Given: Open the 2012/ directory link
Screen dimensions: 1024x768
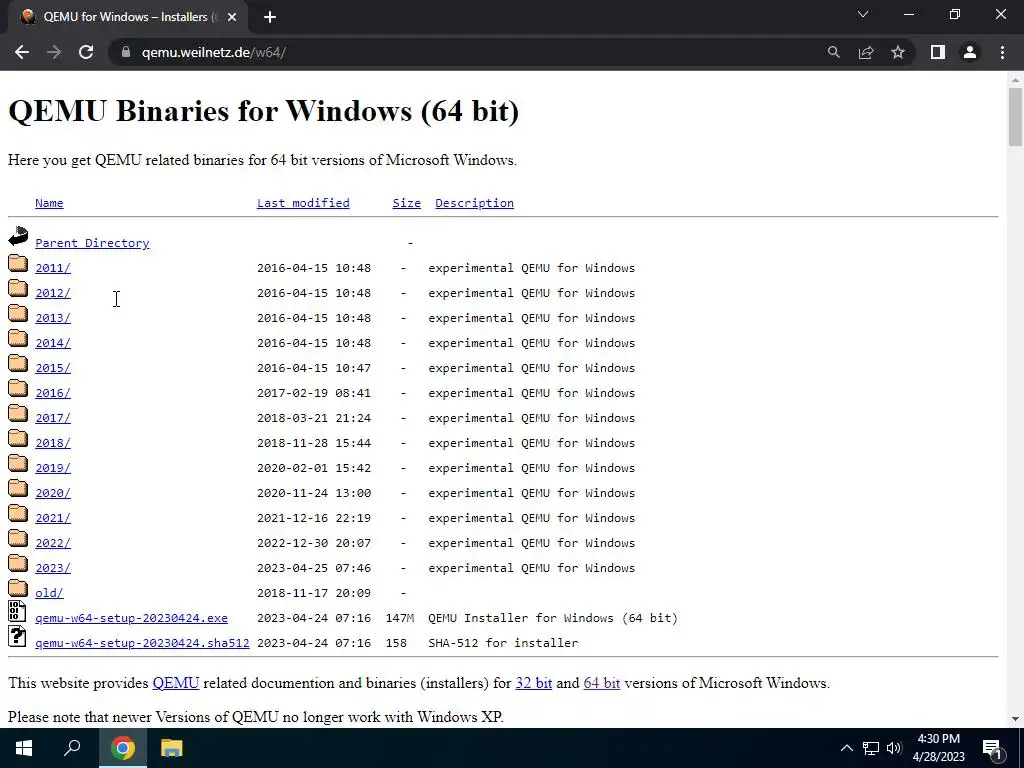Looking at the screenshot, I should tap(53, 293).
